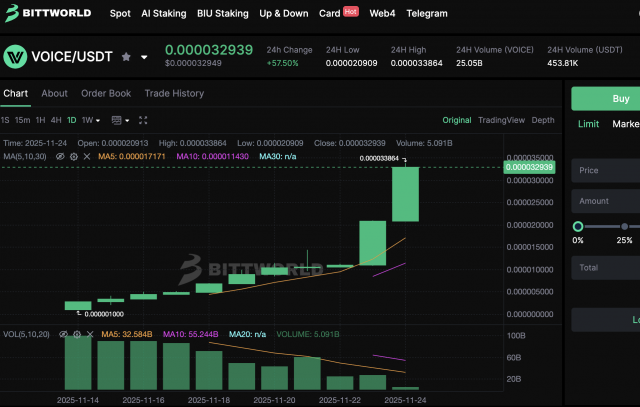The width and height of the screenshot is (640, 407).
Task: Open VOL indicator settings gear
Action: click(x=76, y=333)
